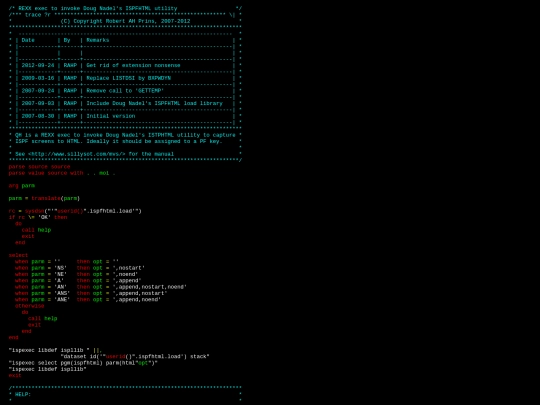Click the 'Remarks' column header
Screen dimensions: 540x405
[x=98, y=40]
